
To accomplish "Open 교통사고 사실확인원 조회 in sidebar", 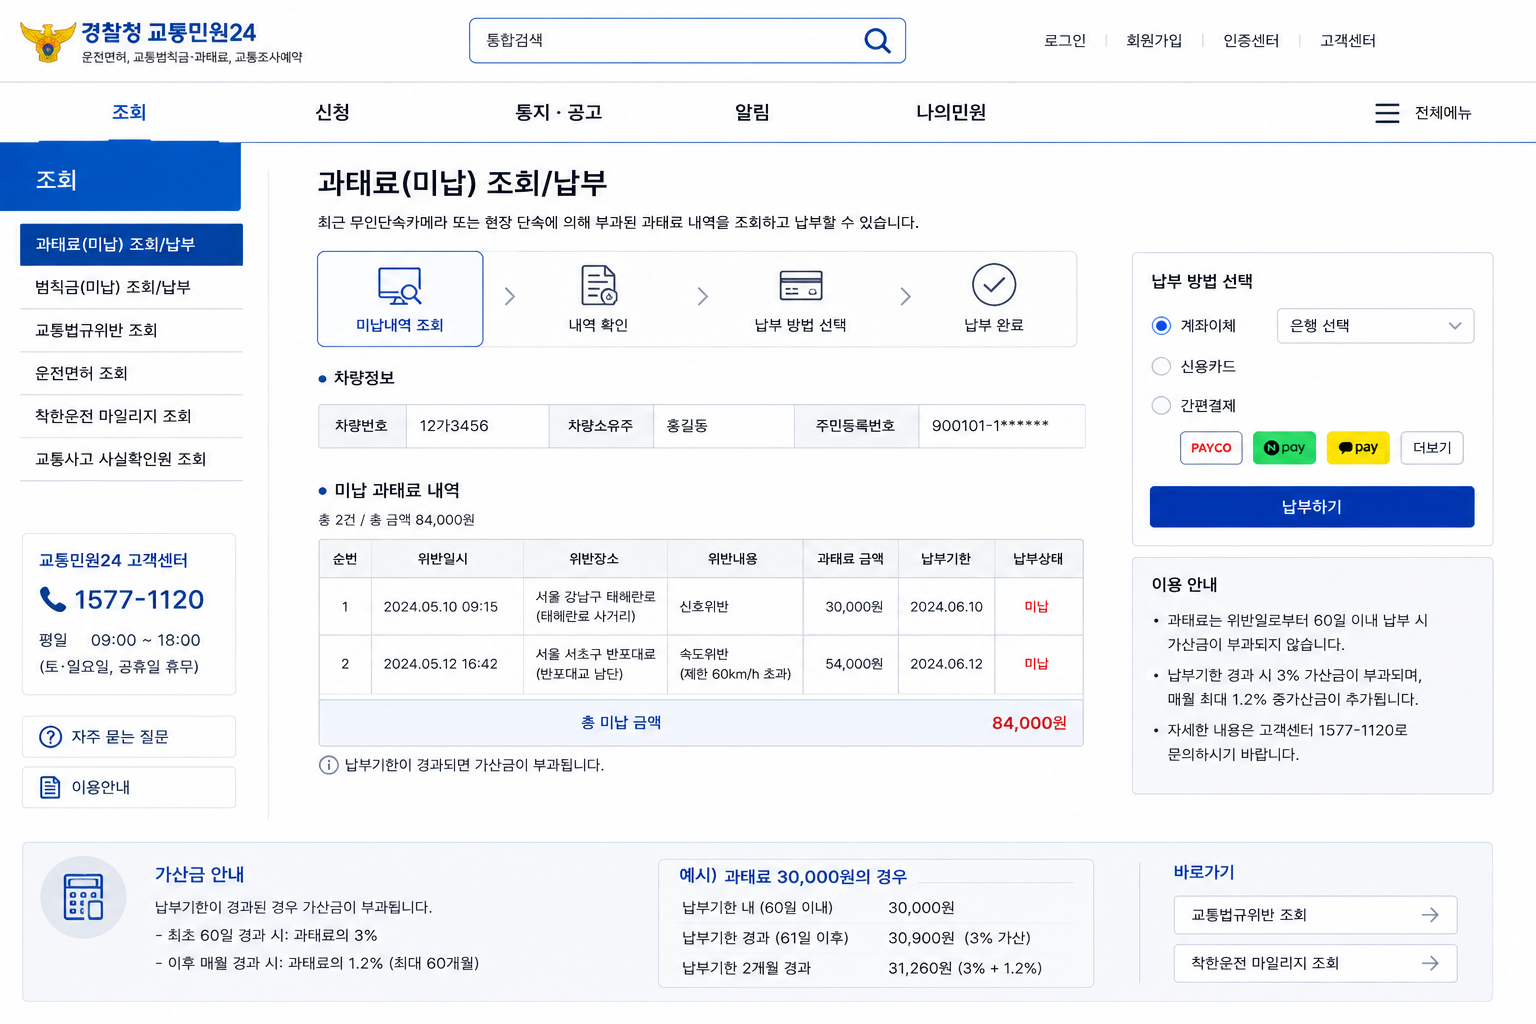I will [131, 459].
